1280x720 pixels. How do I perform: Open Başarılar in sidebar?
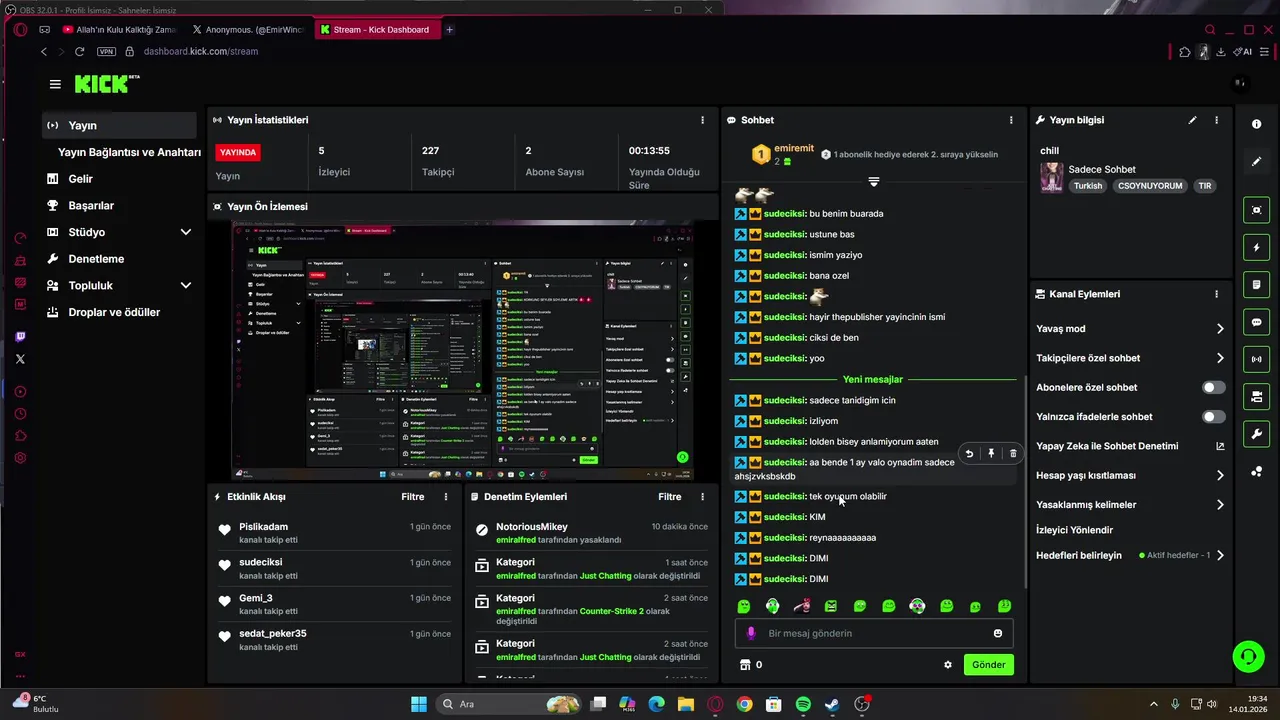pyautogui.click(x=91, y=205)
